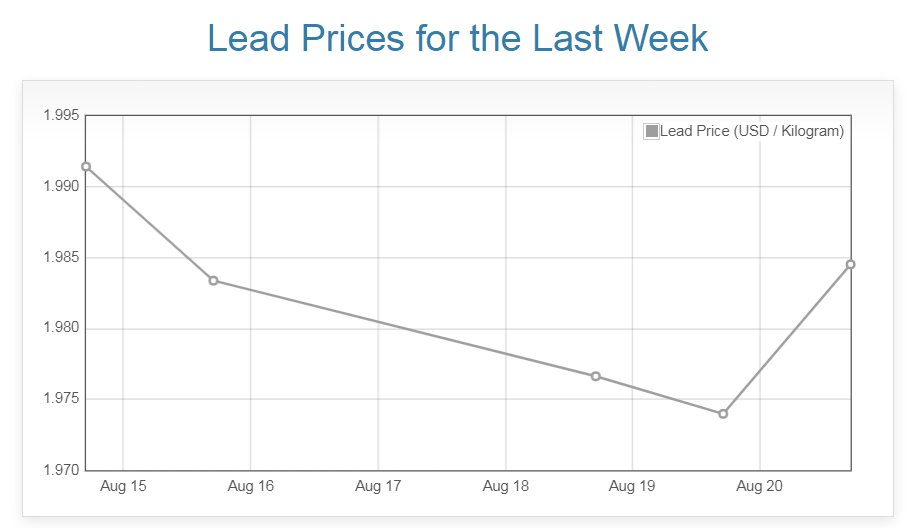Image resolution: width=910 pixels, height=528 pixels.
Task: Click the Aug 20 x-axis label
Action: tap(760, 487)
